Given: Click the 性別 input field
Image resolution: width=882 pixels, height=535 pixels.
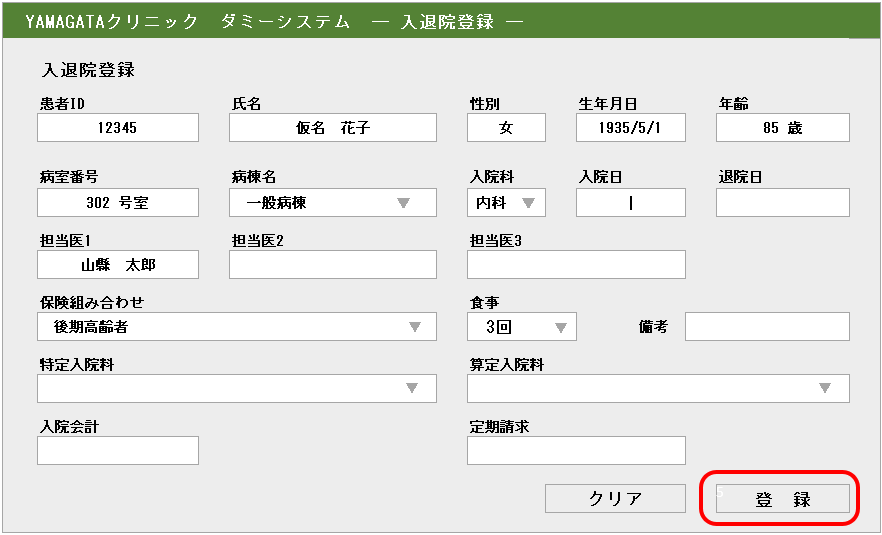Looking at the screenshot, I should 506,128.
